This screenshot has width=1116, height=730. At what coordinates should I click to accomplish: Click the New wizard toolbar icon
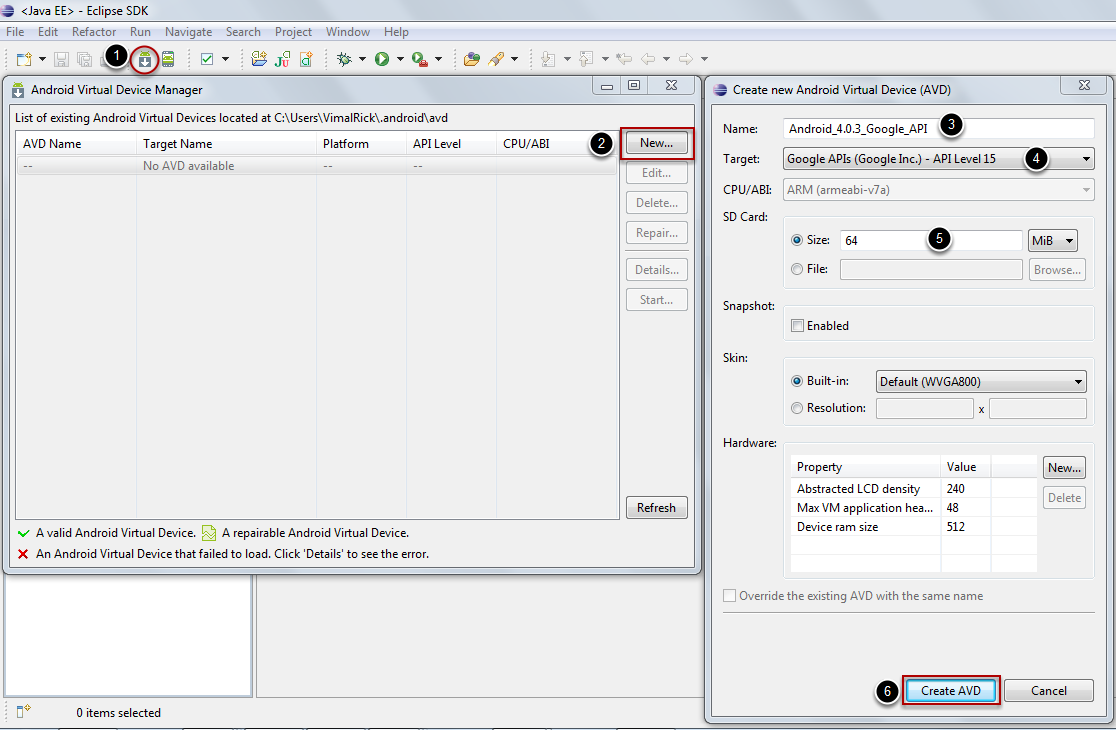(x=24, y=59)
